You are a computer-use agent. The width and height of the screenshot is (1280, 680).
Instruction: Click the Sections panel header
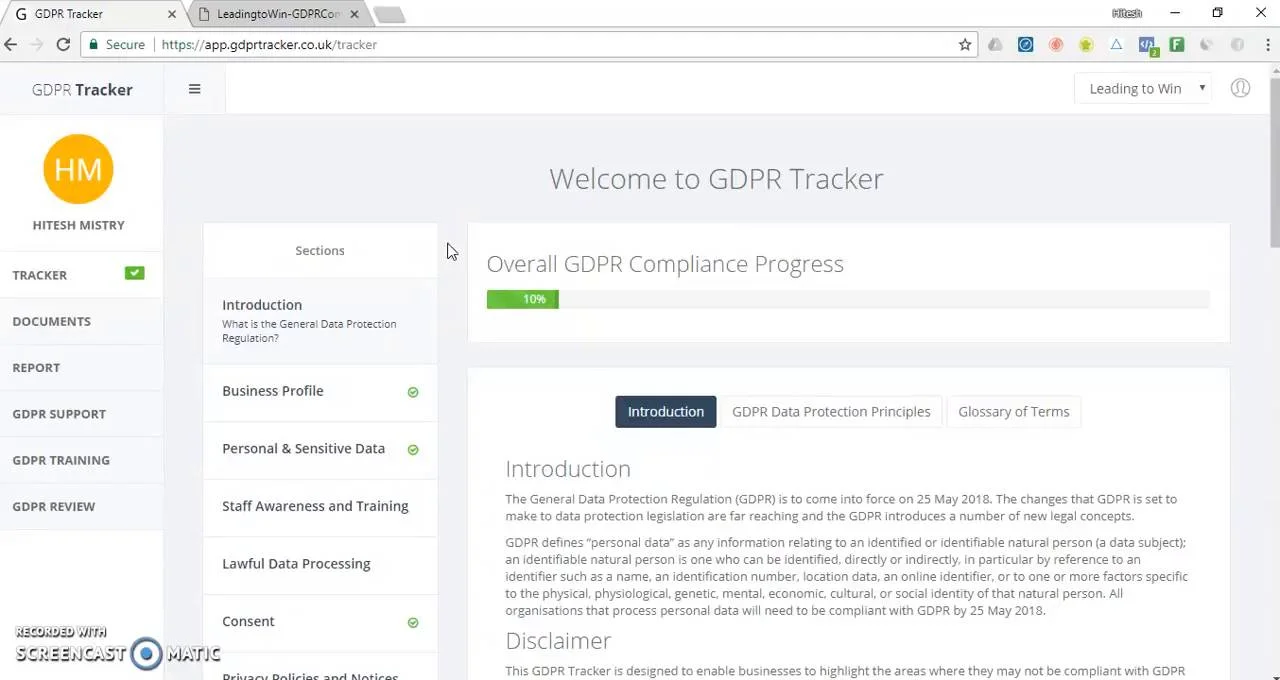[320, 250]
